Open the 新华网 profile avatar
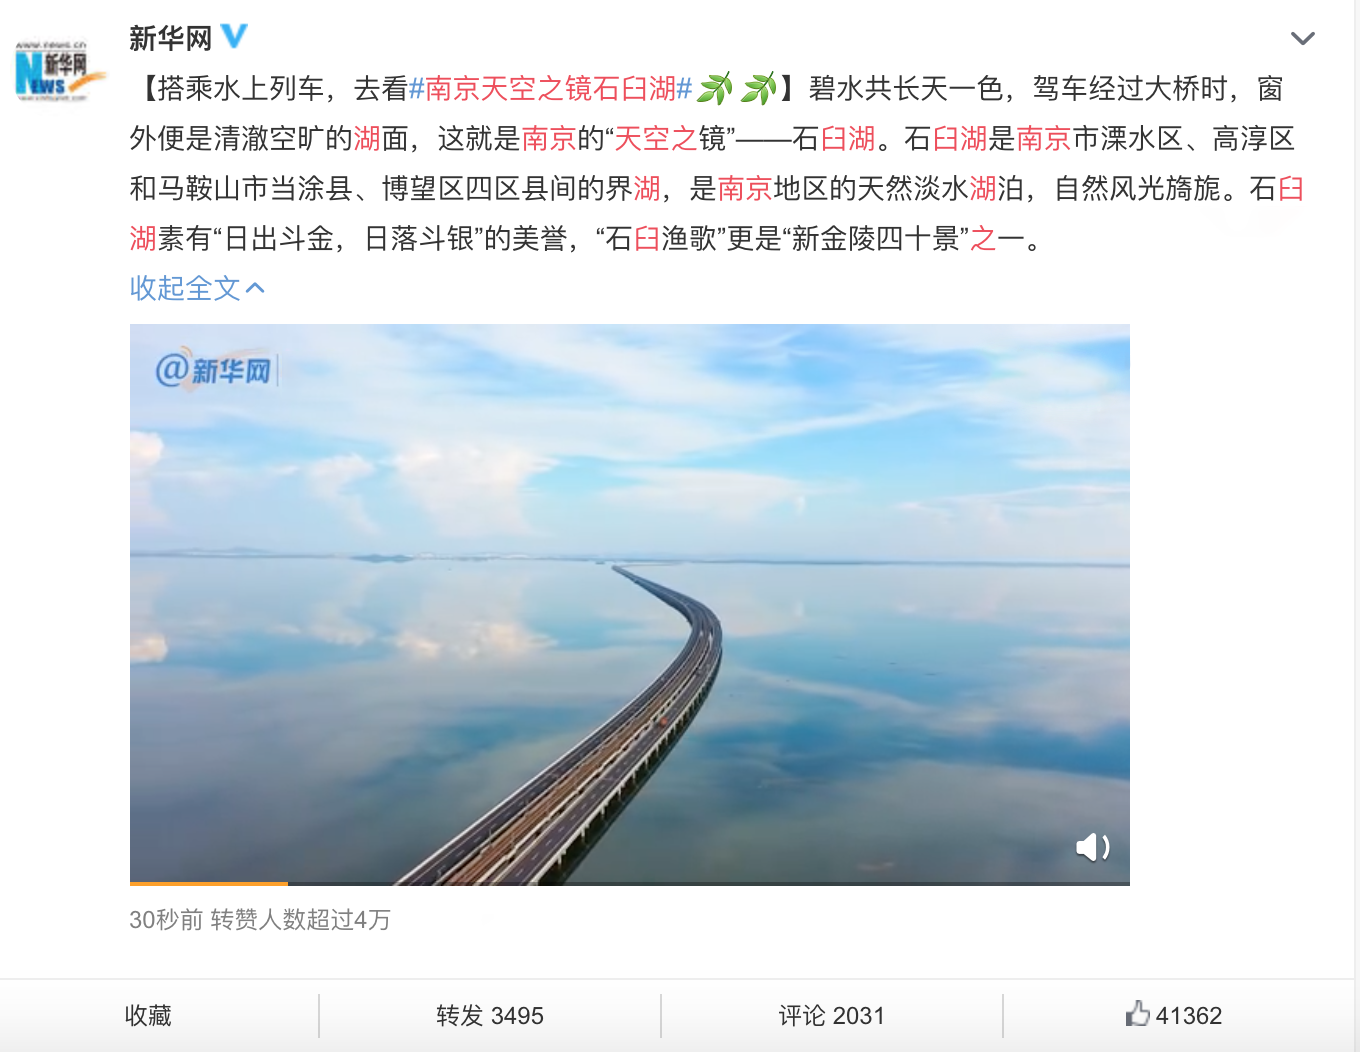 point(60,71)
